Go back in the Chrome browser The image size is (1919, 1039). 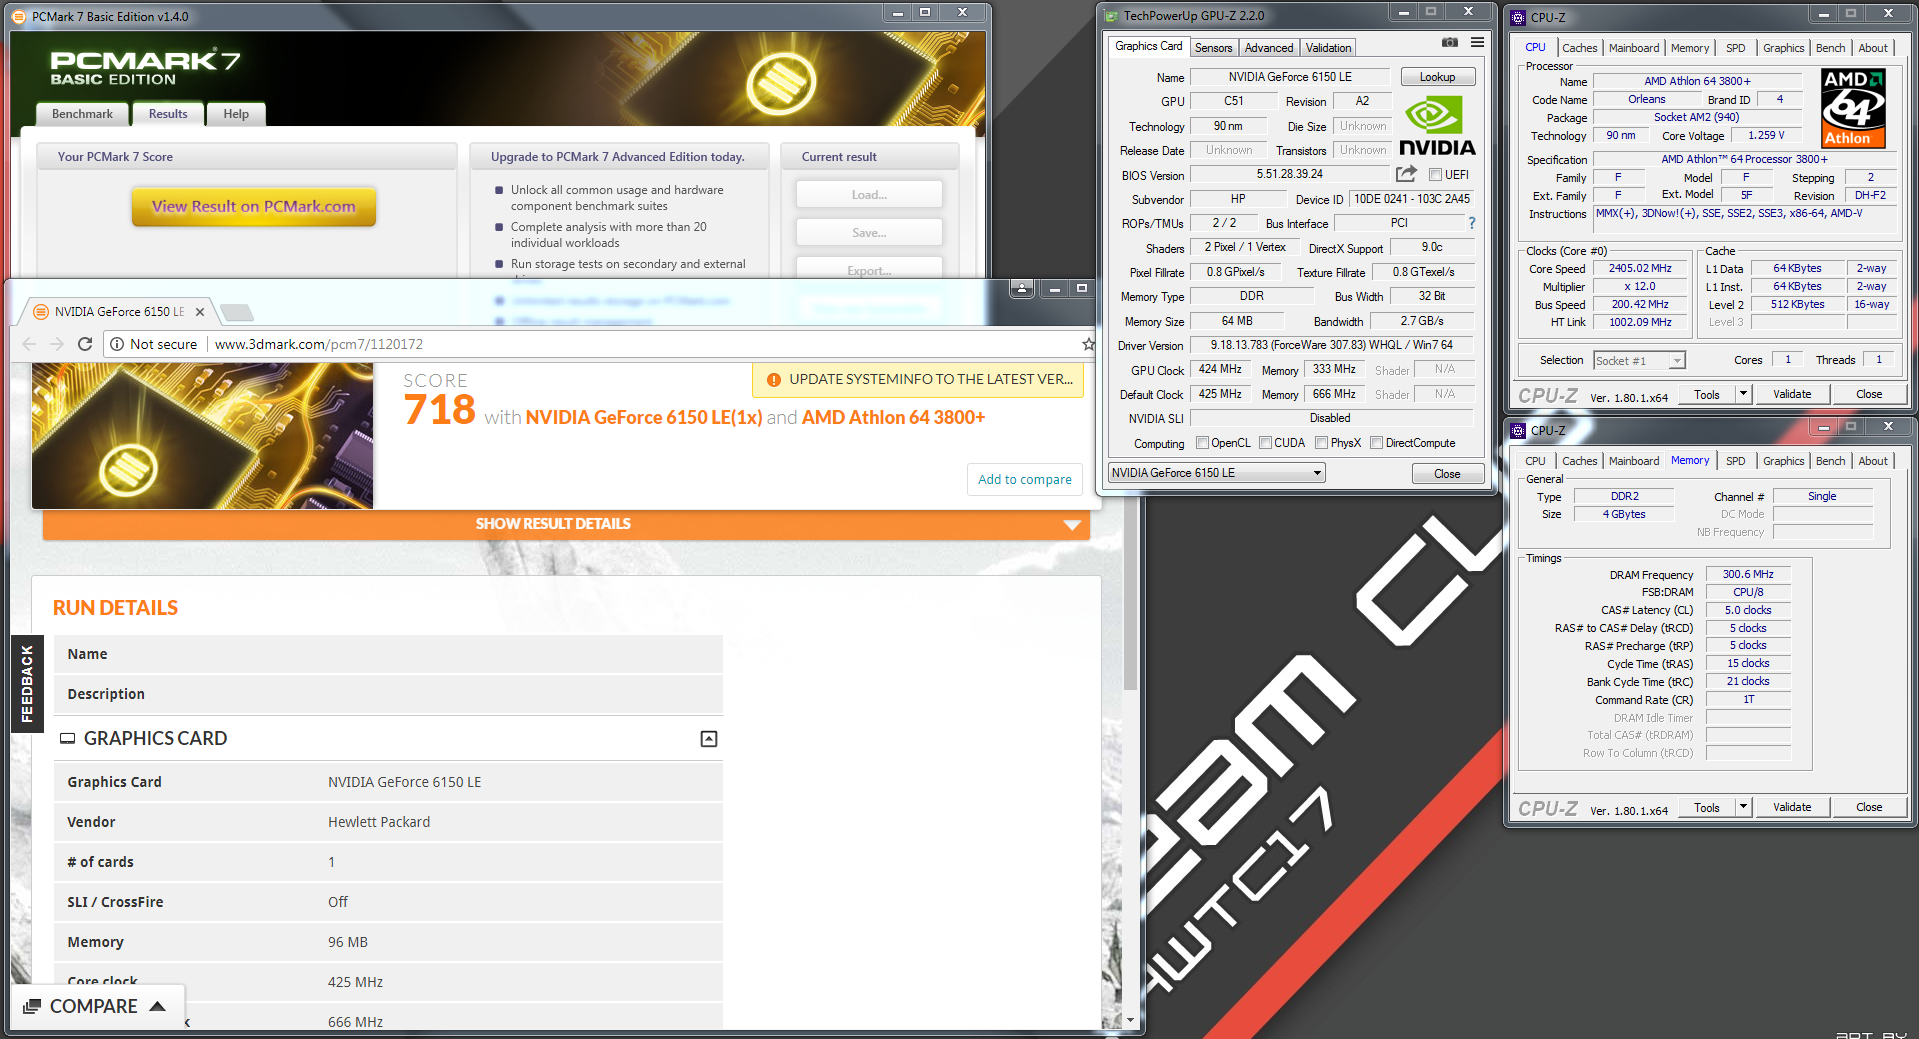pyautogui.click(x=29, y=344)
